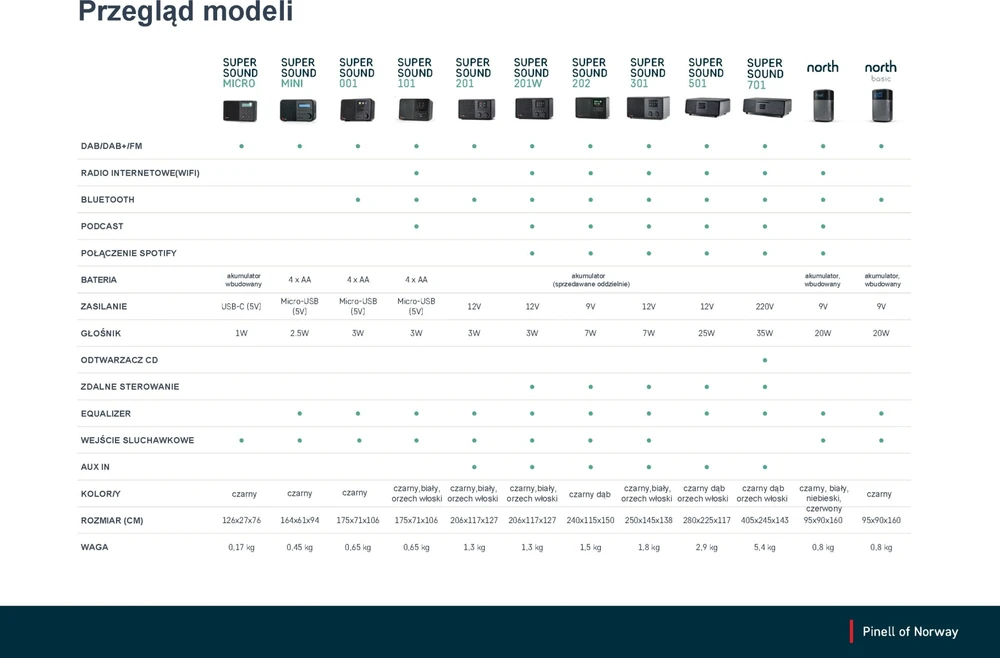1000x658 pixels.
Task: Click the Super Sound Mini radio image
Action: point(298,110)
